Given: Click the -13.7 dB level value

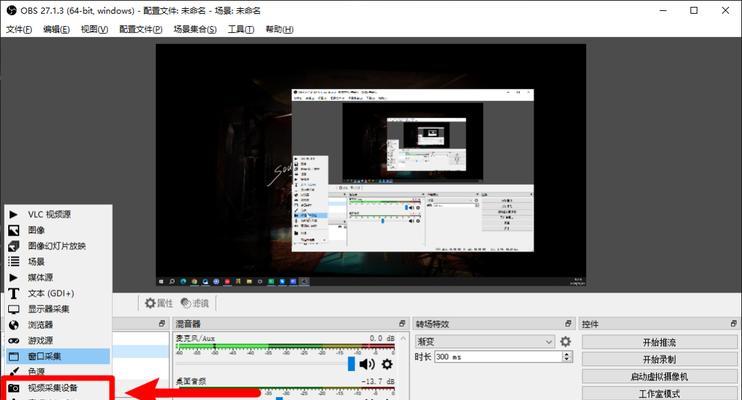Looking at the screenshot, I should tap(378, 381).
